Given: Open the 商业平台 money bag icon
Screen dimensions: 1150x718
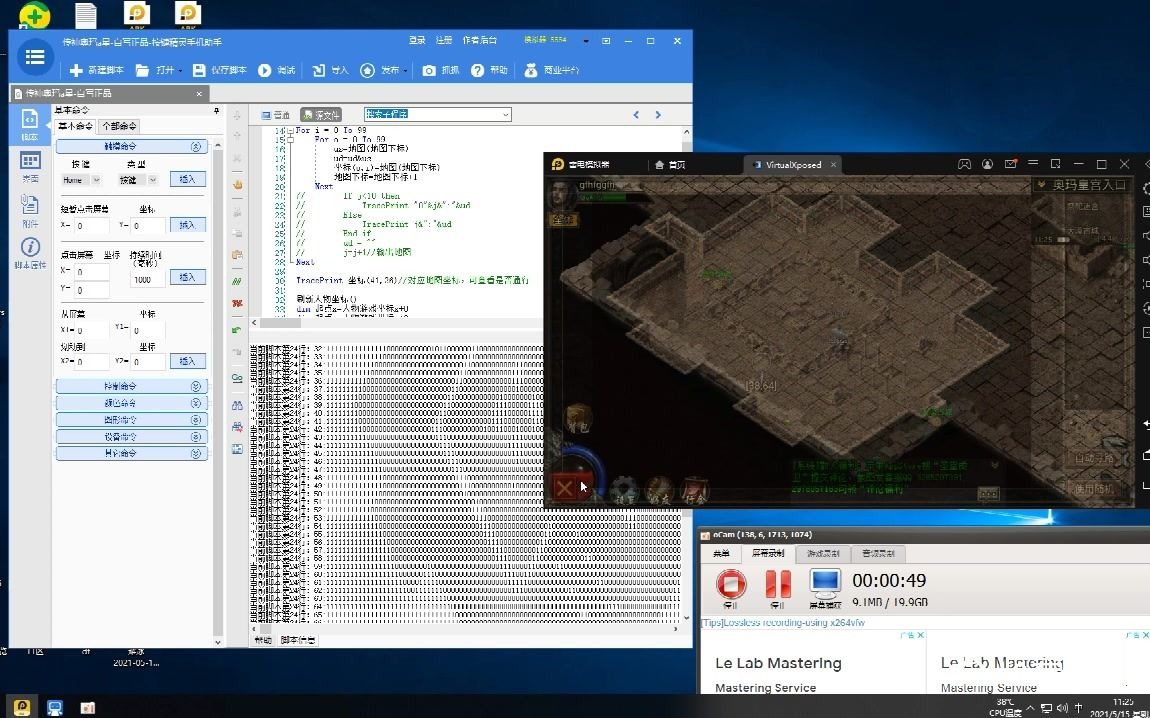Looking at the screenshot, I should 530,70.
